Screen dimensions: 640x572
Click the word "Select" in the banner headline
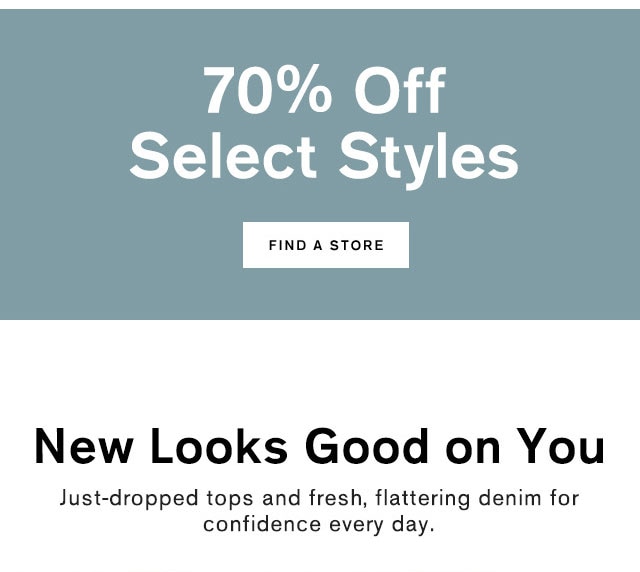point(224,156)
